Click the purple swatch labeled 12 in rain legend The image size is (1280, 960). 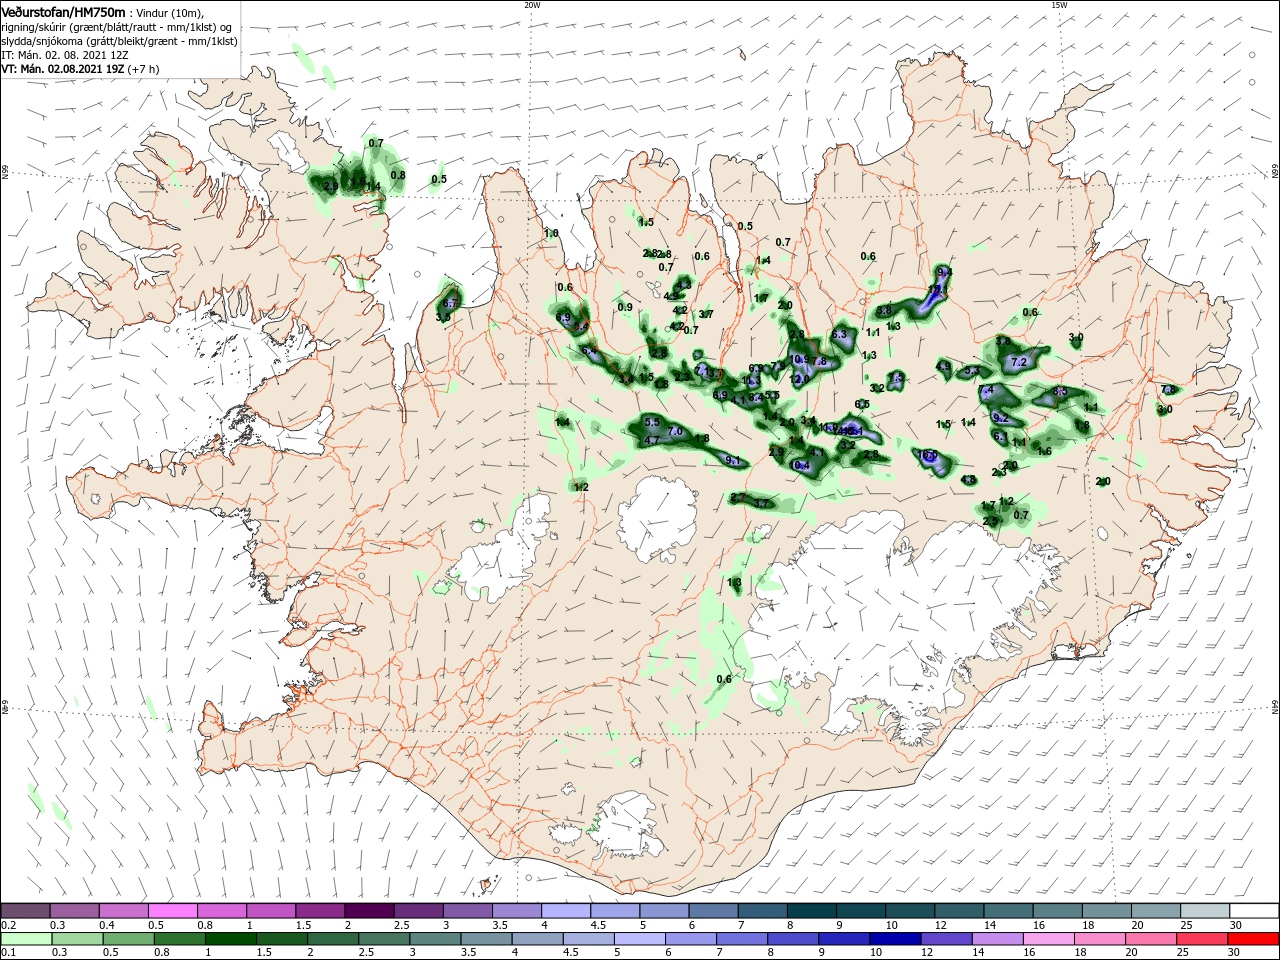click(946, 939)
